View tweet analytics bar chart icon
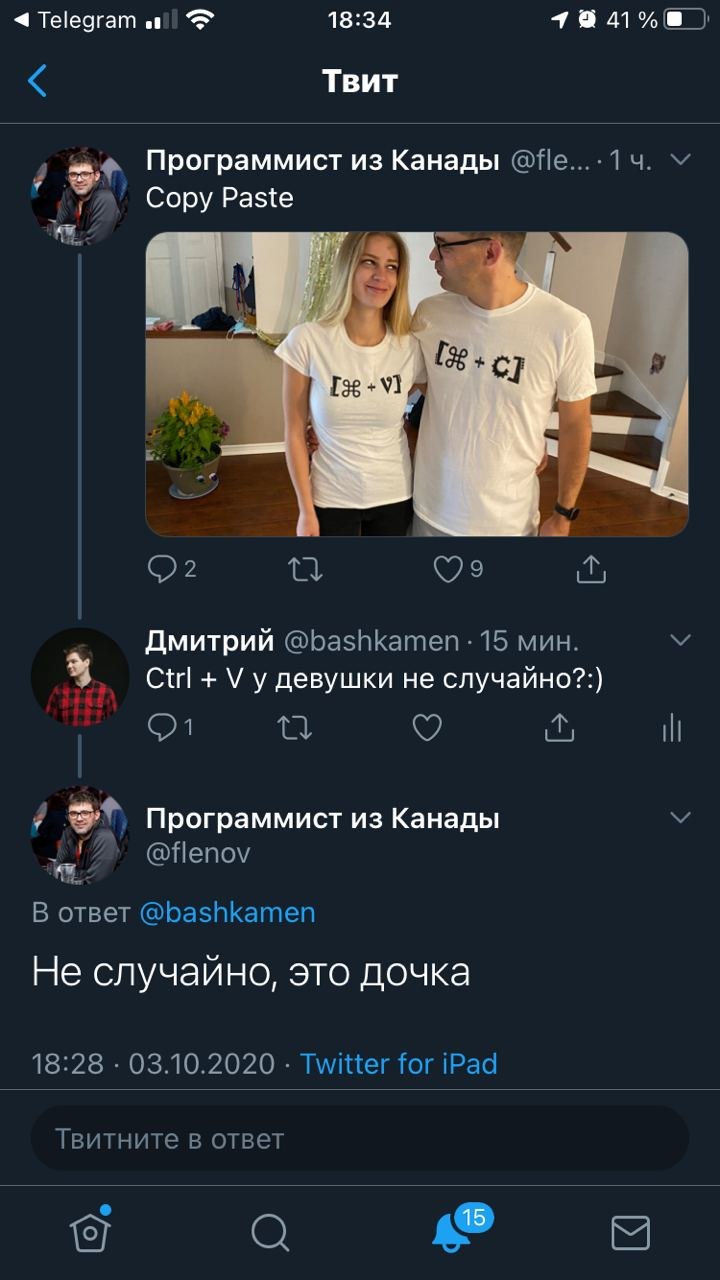Image resolution: width=720 pixels, height=1280 pixels. (x=672, y=728)
